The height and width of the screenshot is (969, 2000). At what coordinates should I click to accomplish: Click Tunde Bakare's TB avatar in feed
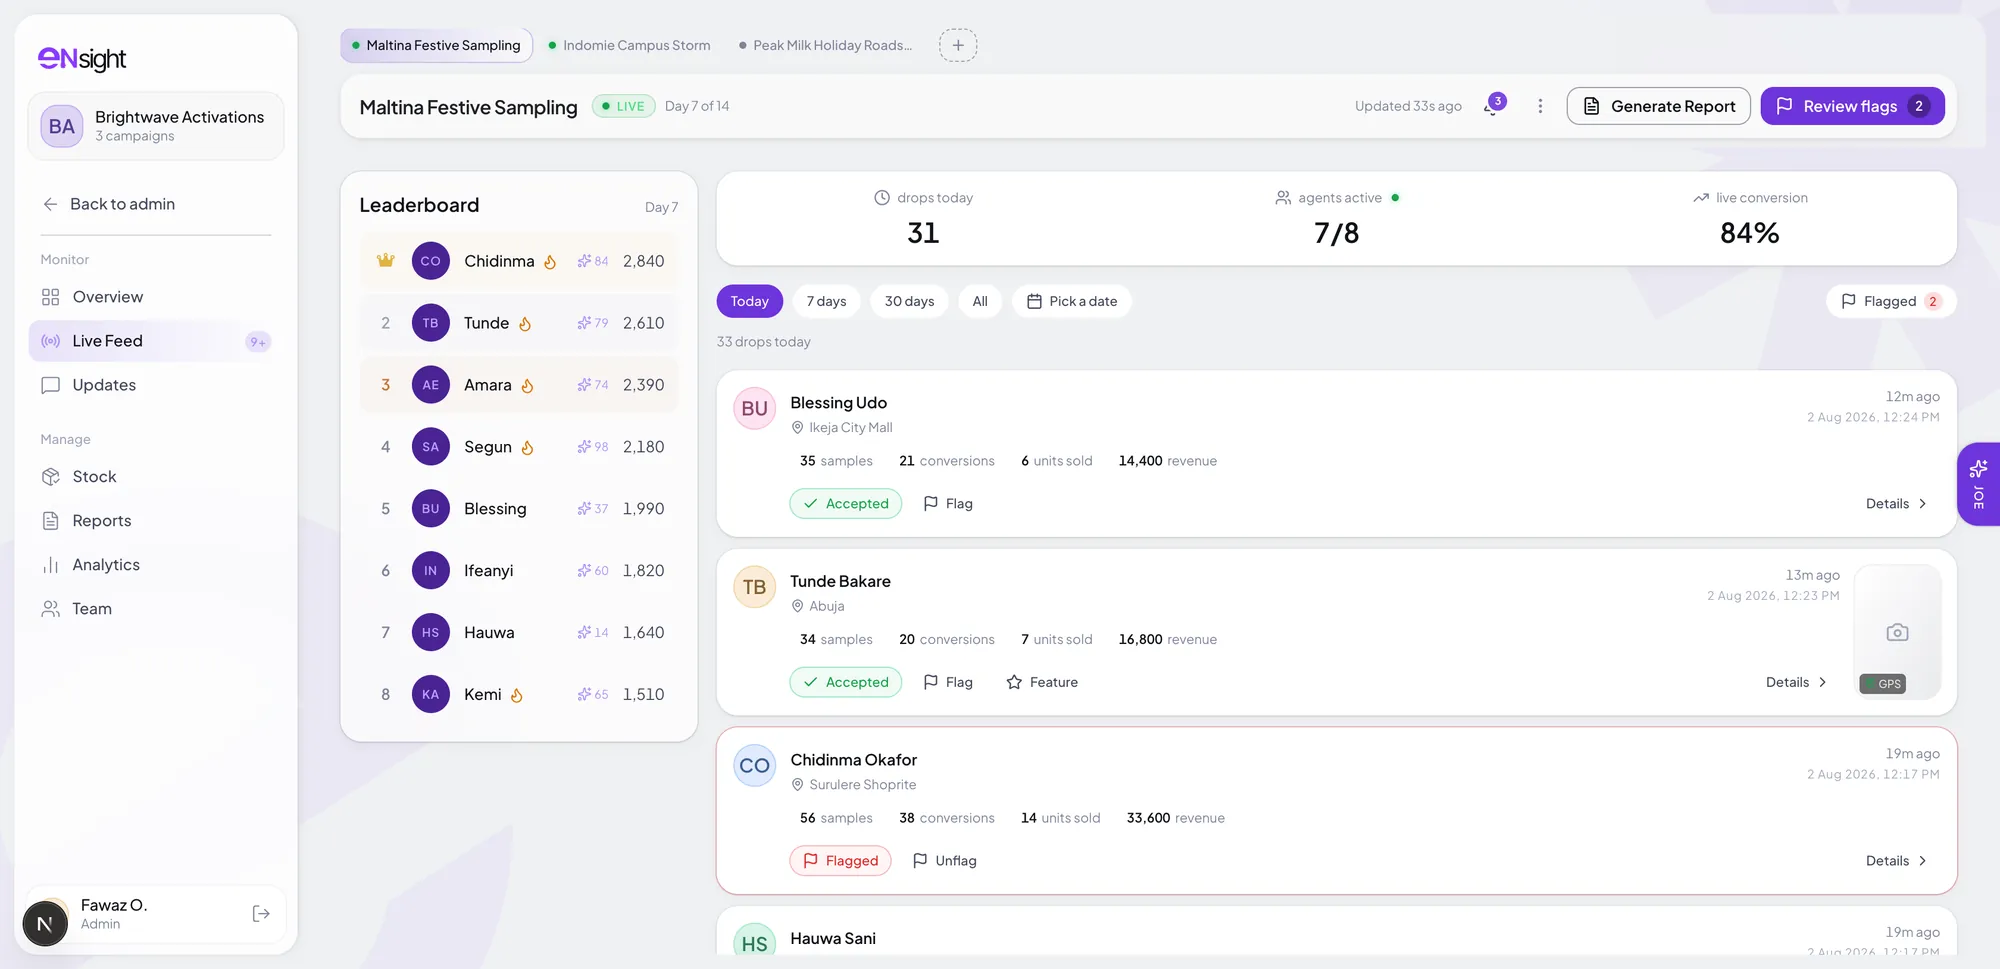(x=755, y=587)
